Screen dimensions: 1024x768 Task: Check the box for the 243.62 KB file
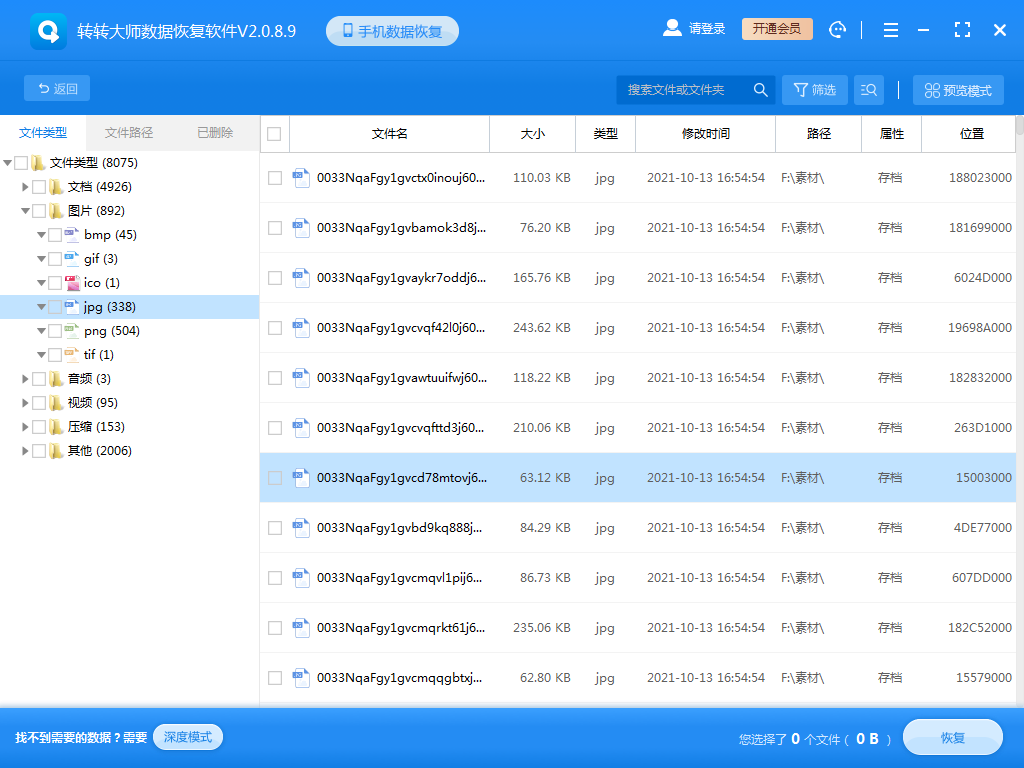275,327
